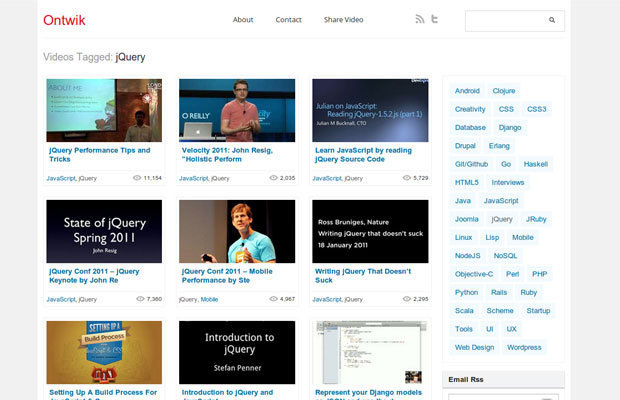This screenshot has height=400, width=620.
Task: Open 'Writing jQuery That Doesn't Suck' title
Action: (363, 275)
